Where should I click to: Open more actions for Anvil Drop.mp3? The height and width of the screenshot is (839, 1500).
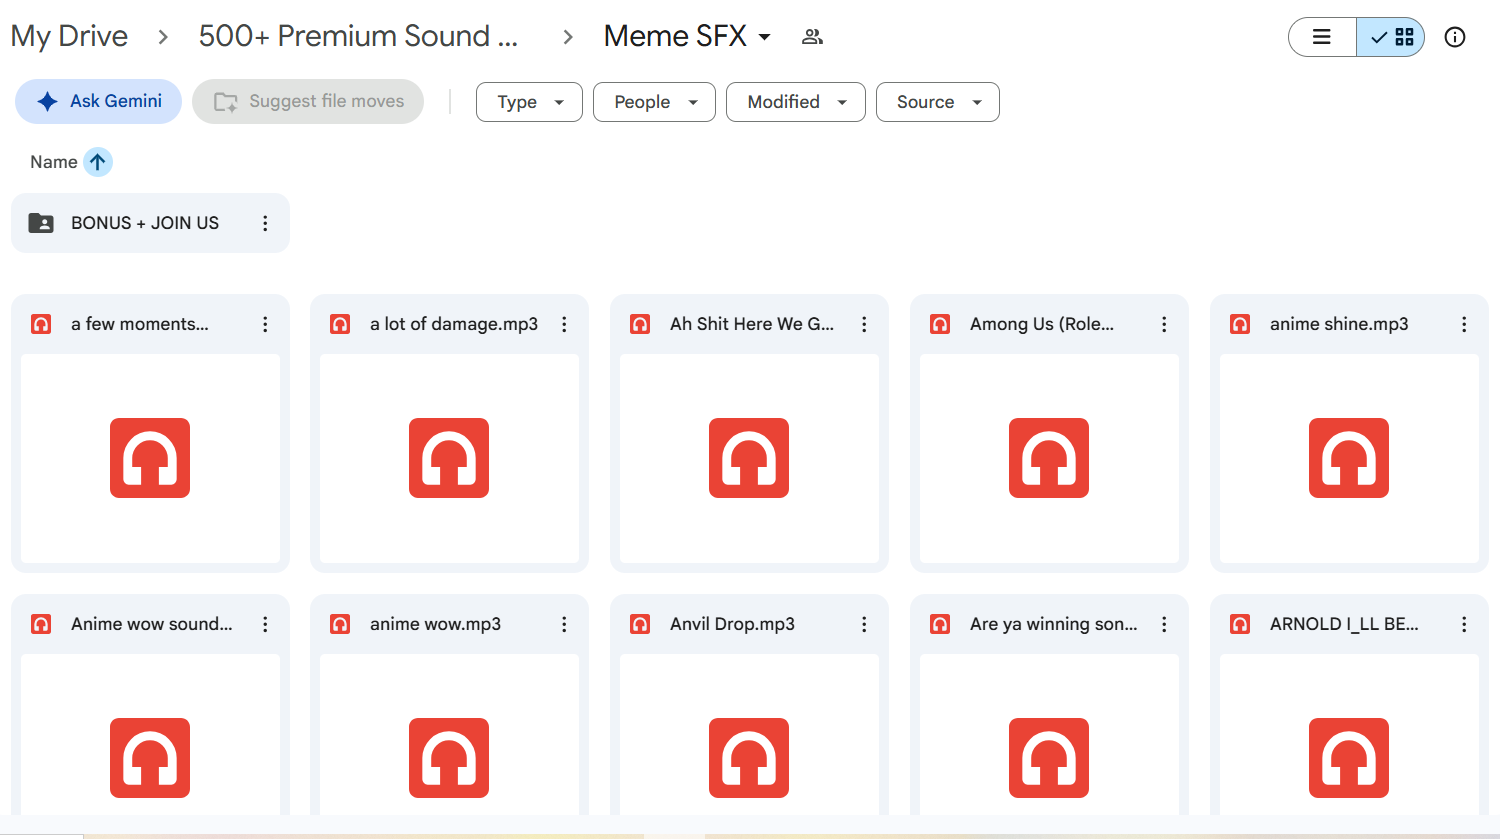tap(864, 624)
